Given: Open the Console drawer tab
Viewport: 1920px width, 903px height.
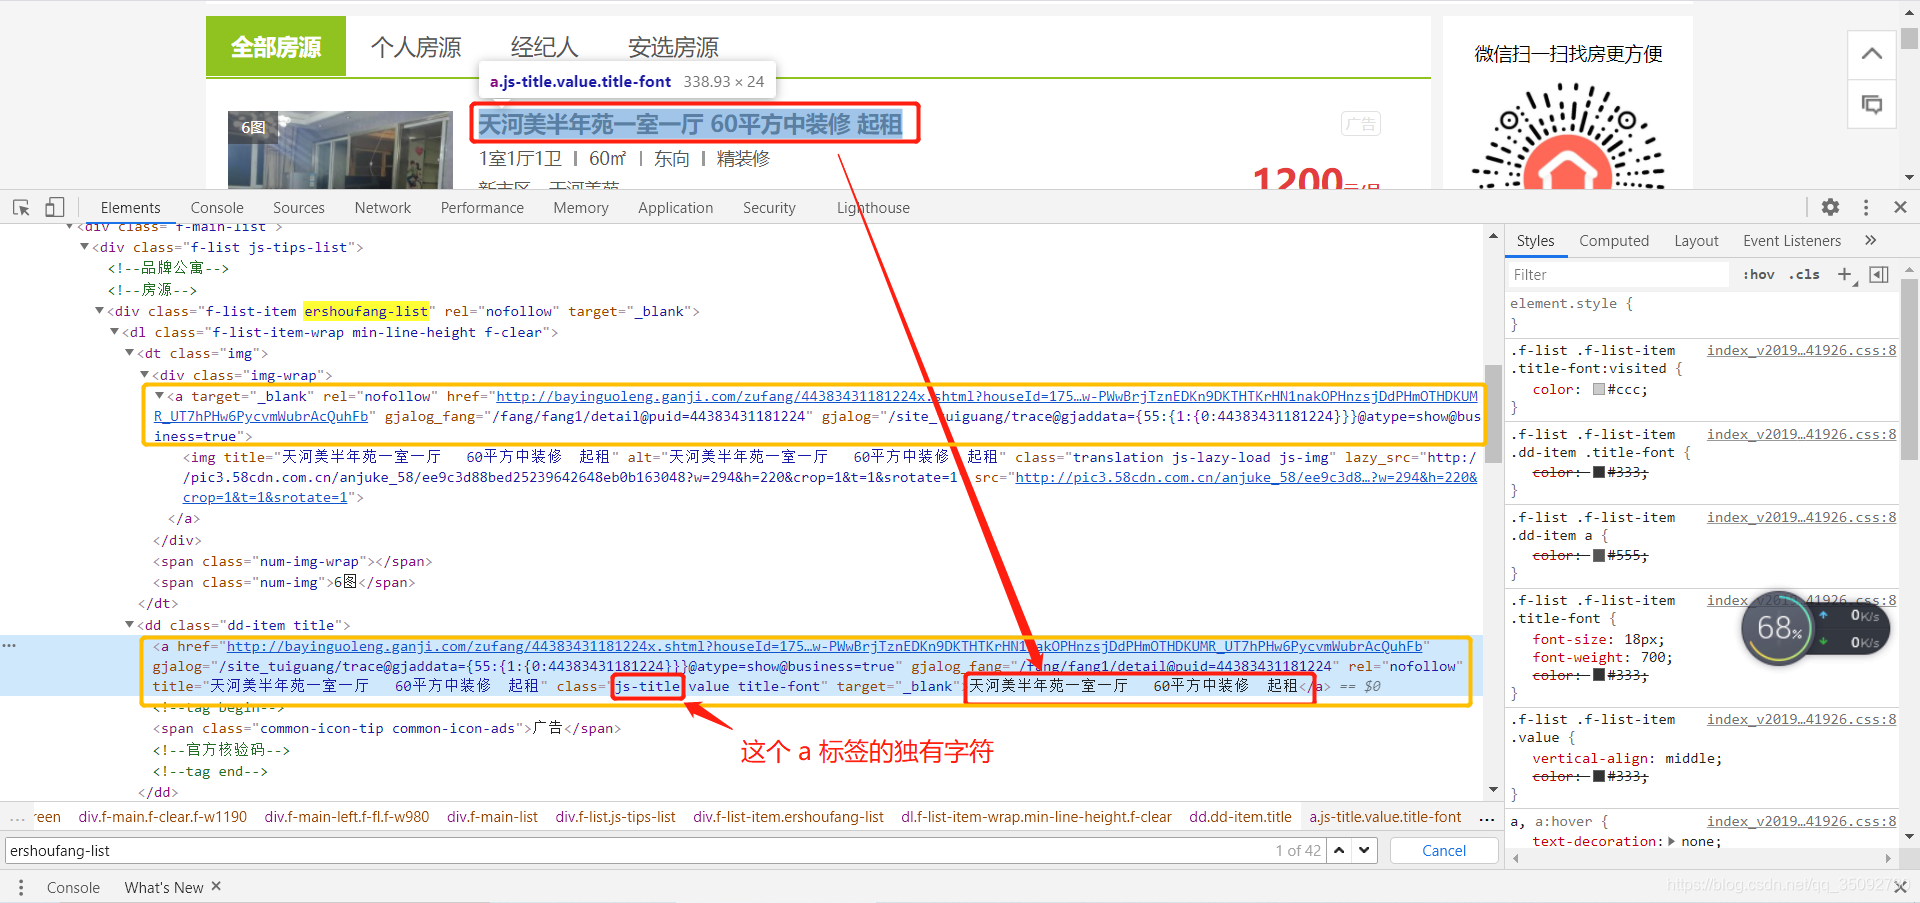Looking at the screenshot, I should [73, 887].
